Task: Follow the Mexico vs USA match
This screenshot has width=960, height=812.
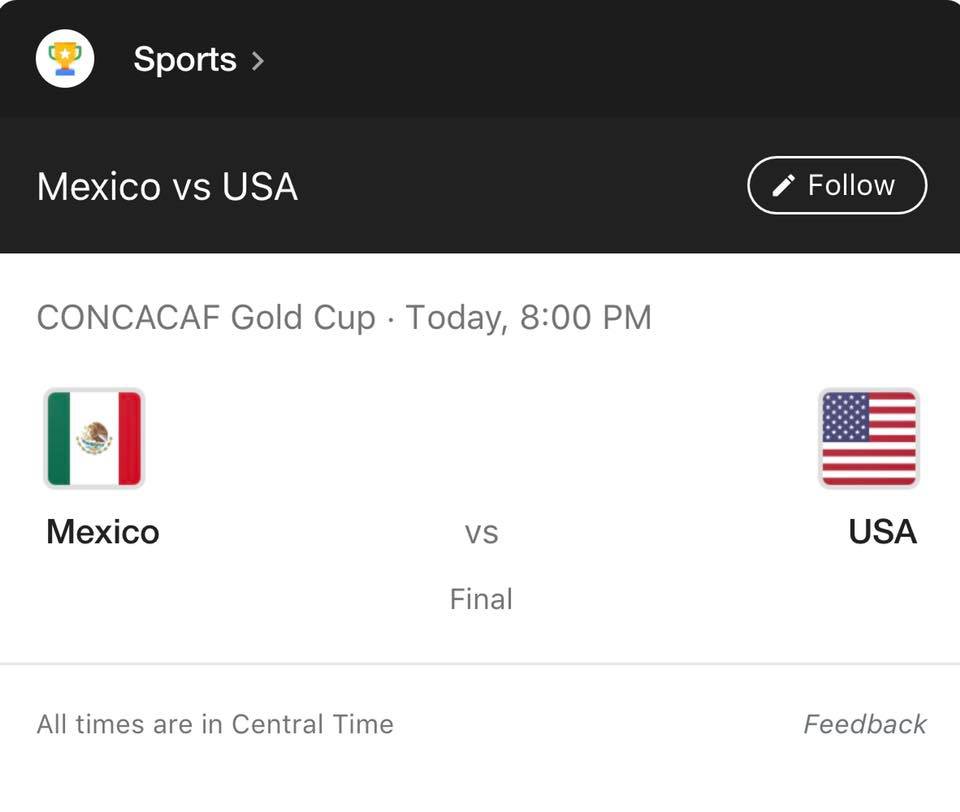Action: pos(837,185)
